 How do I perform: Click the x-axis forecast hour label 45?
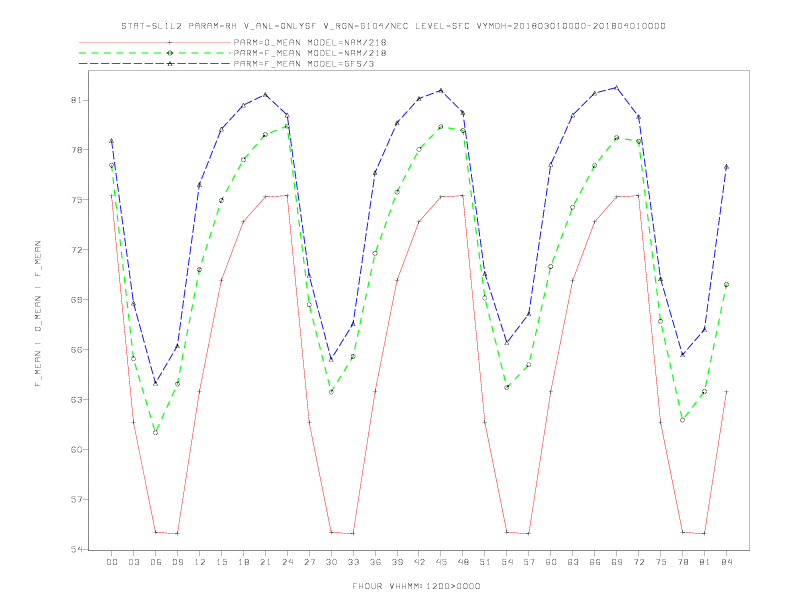(x=441, y=562)
